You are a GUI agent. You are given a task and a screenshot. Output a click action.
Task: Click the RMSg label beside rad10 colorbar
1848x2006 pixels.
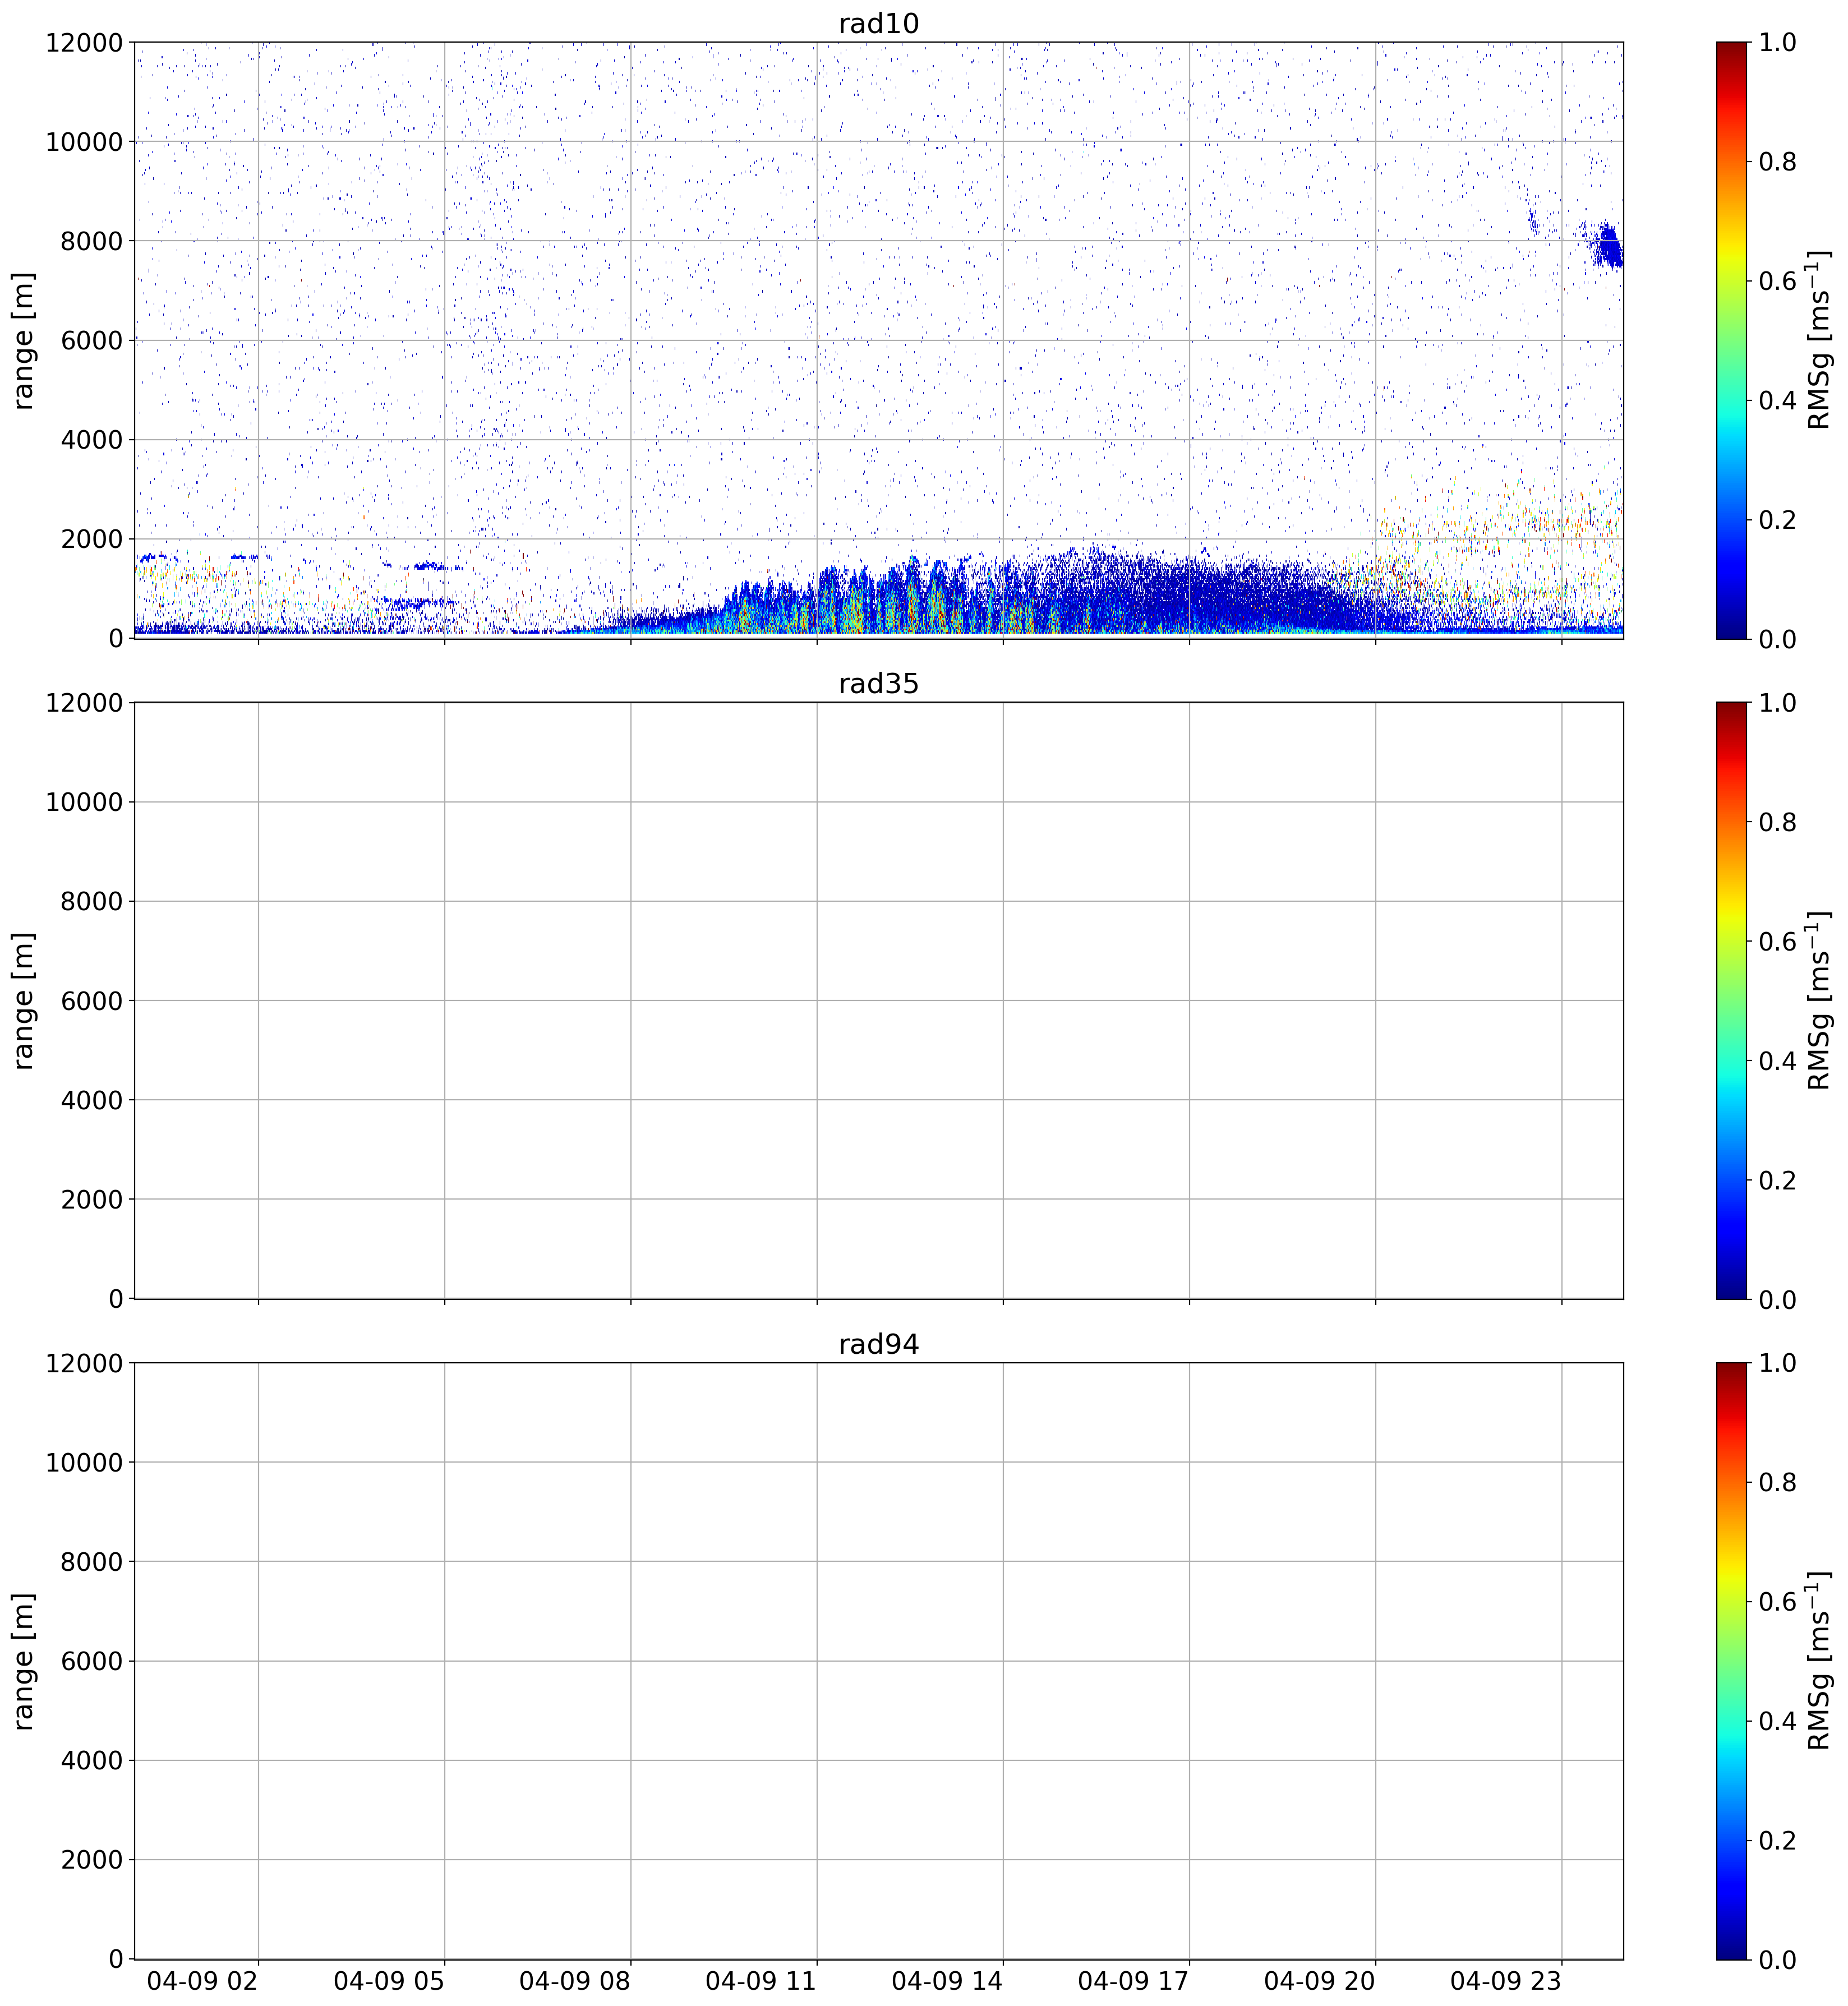click(1819, 340)
